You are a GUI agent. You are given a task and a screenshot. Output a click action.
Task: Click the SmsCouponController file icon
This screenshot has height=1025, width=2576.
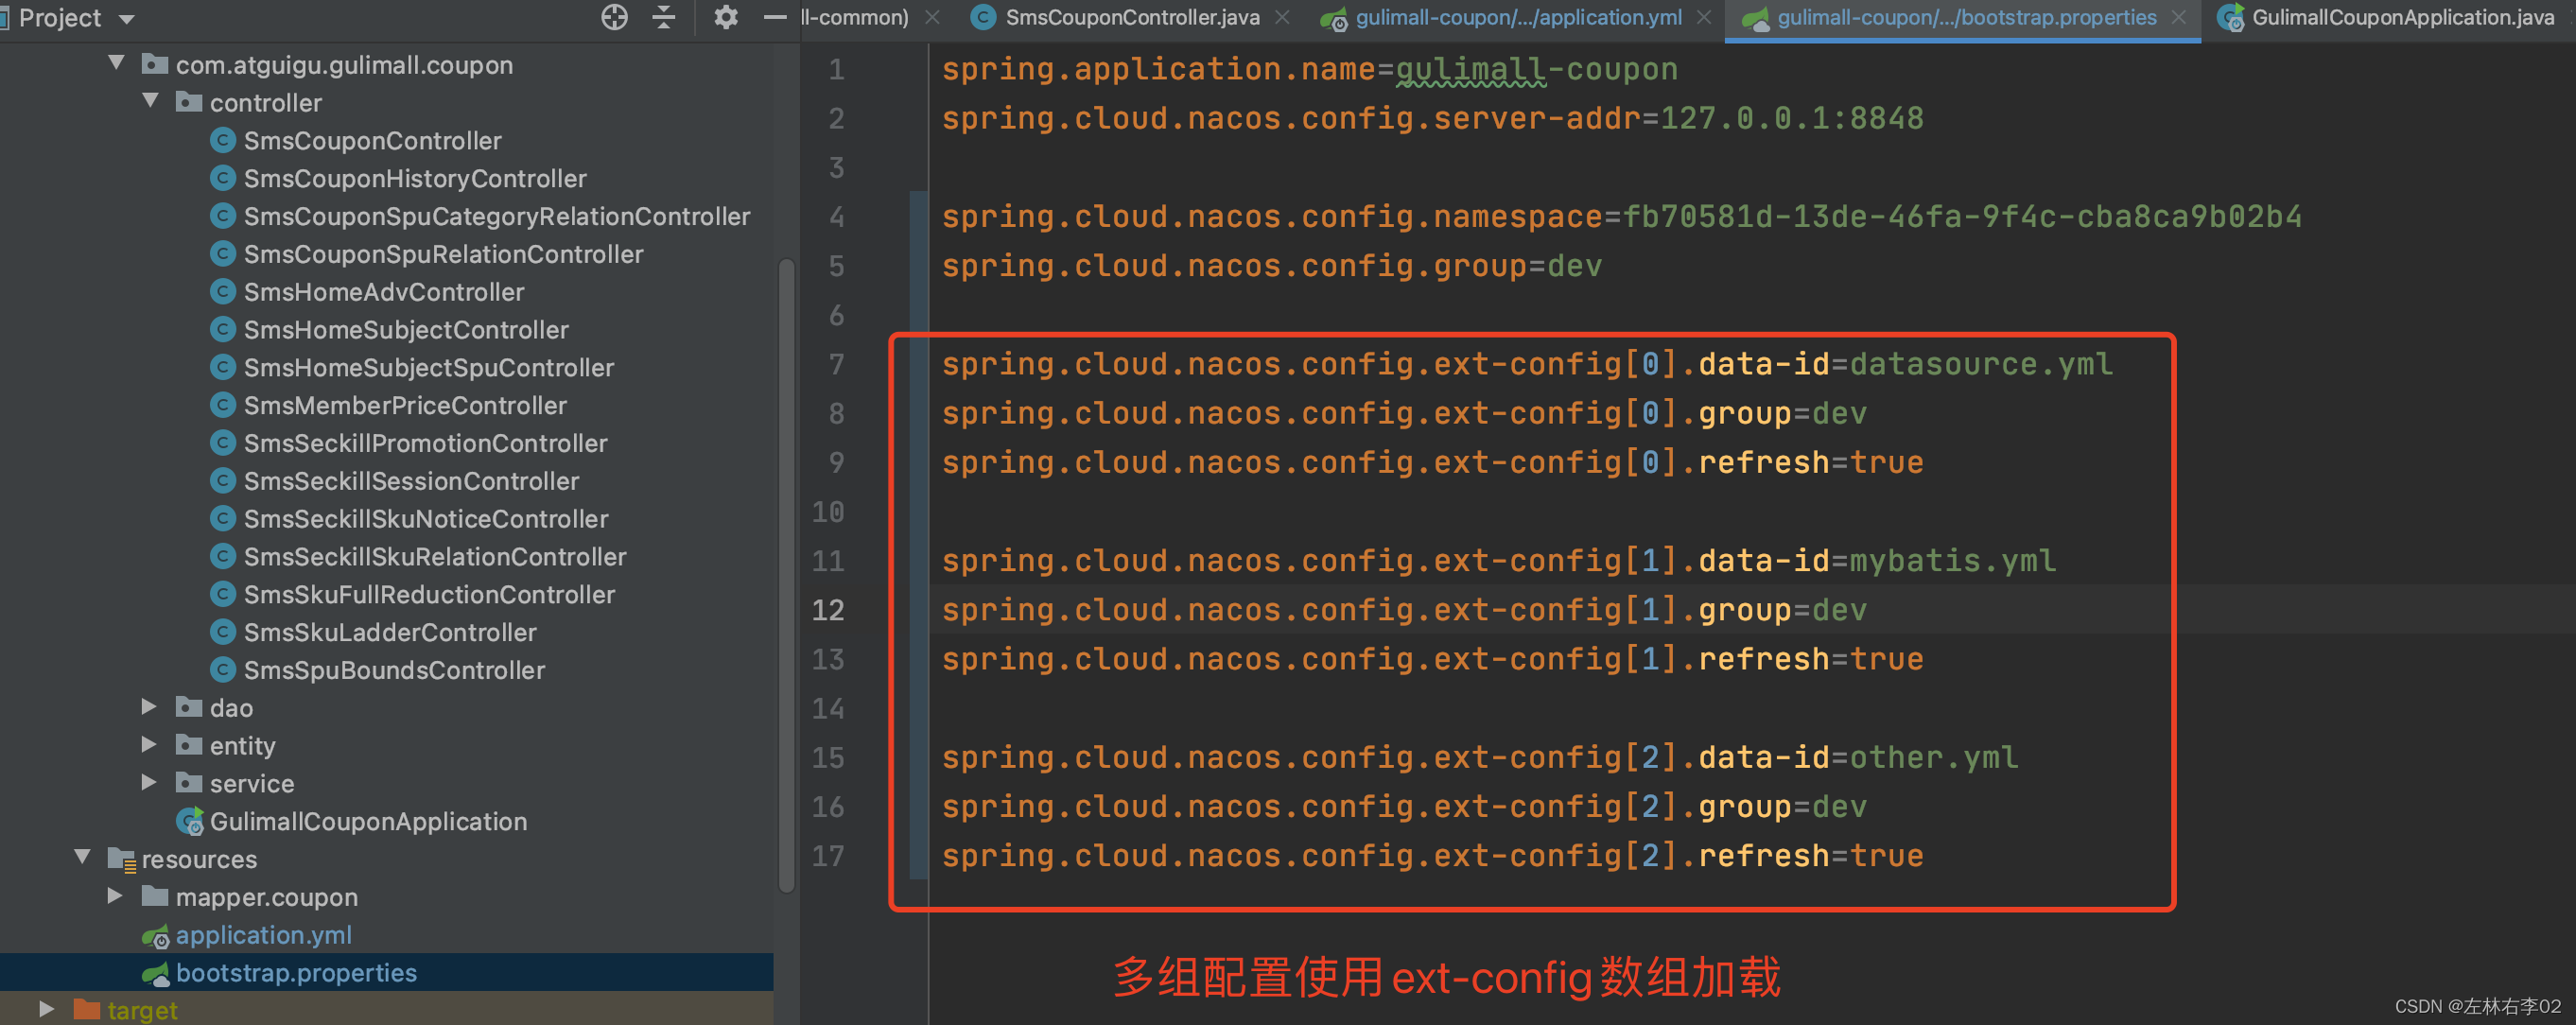[x=230, y=140]
